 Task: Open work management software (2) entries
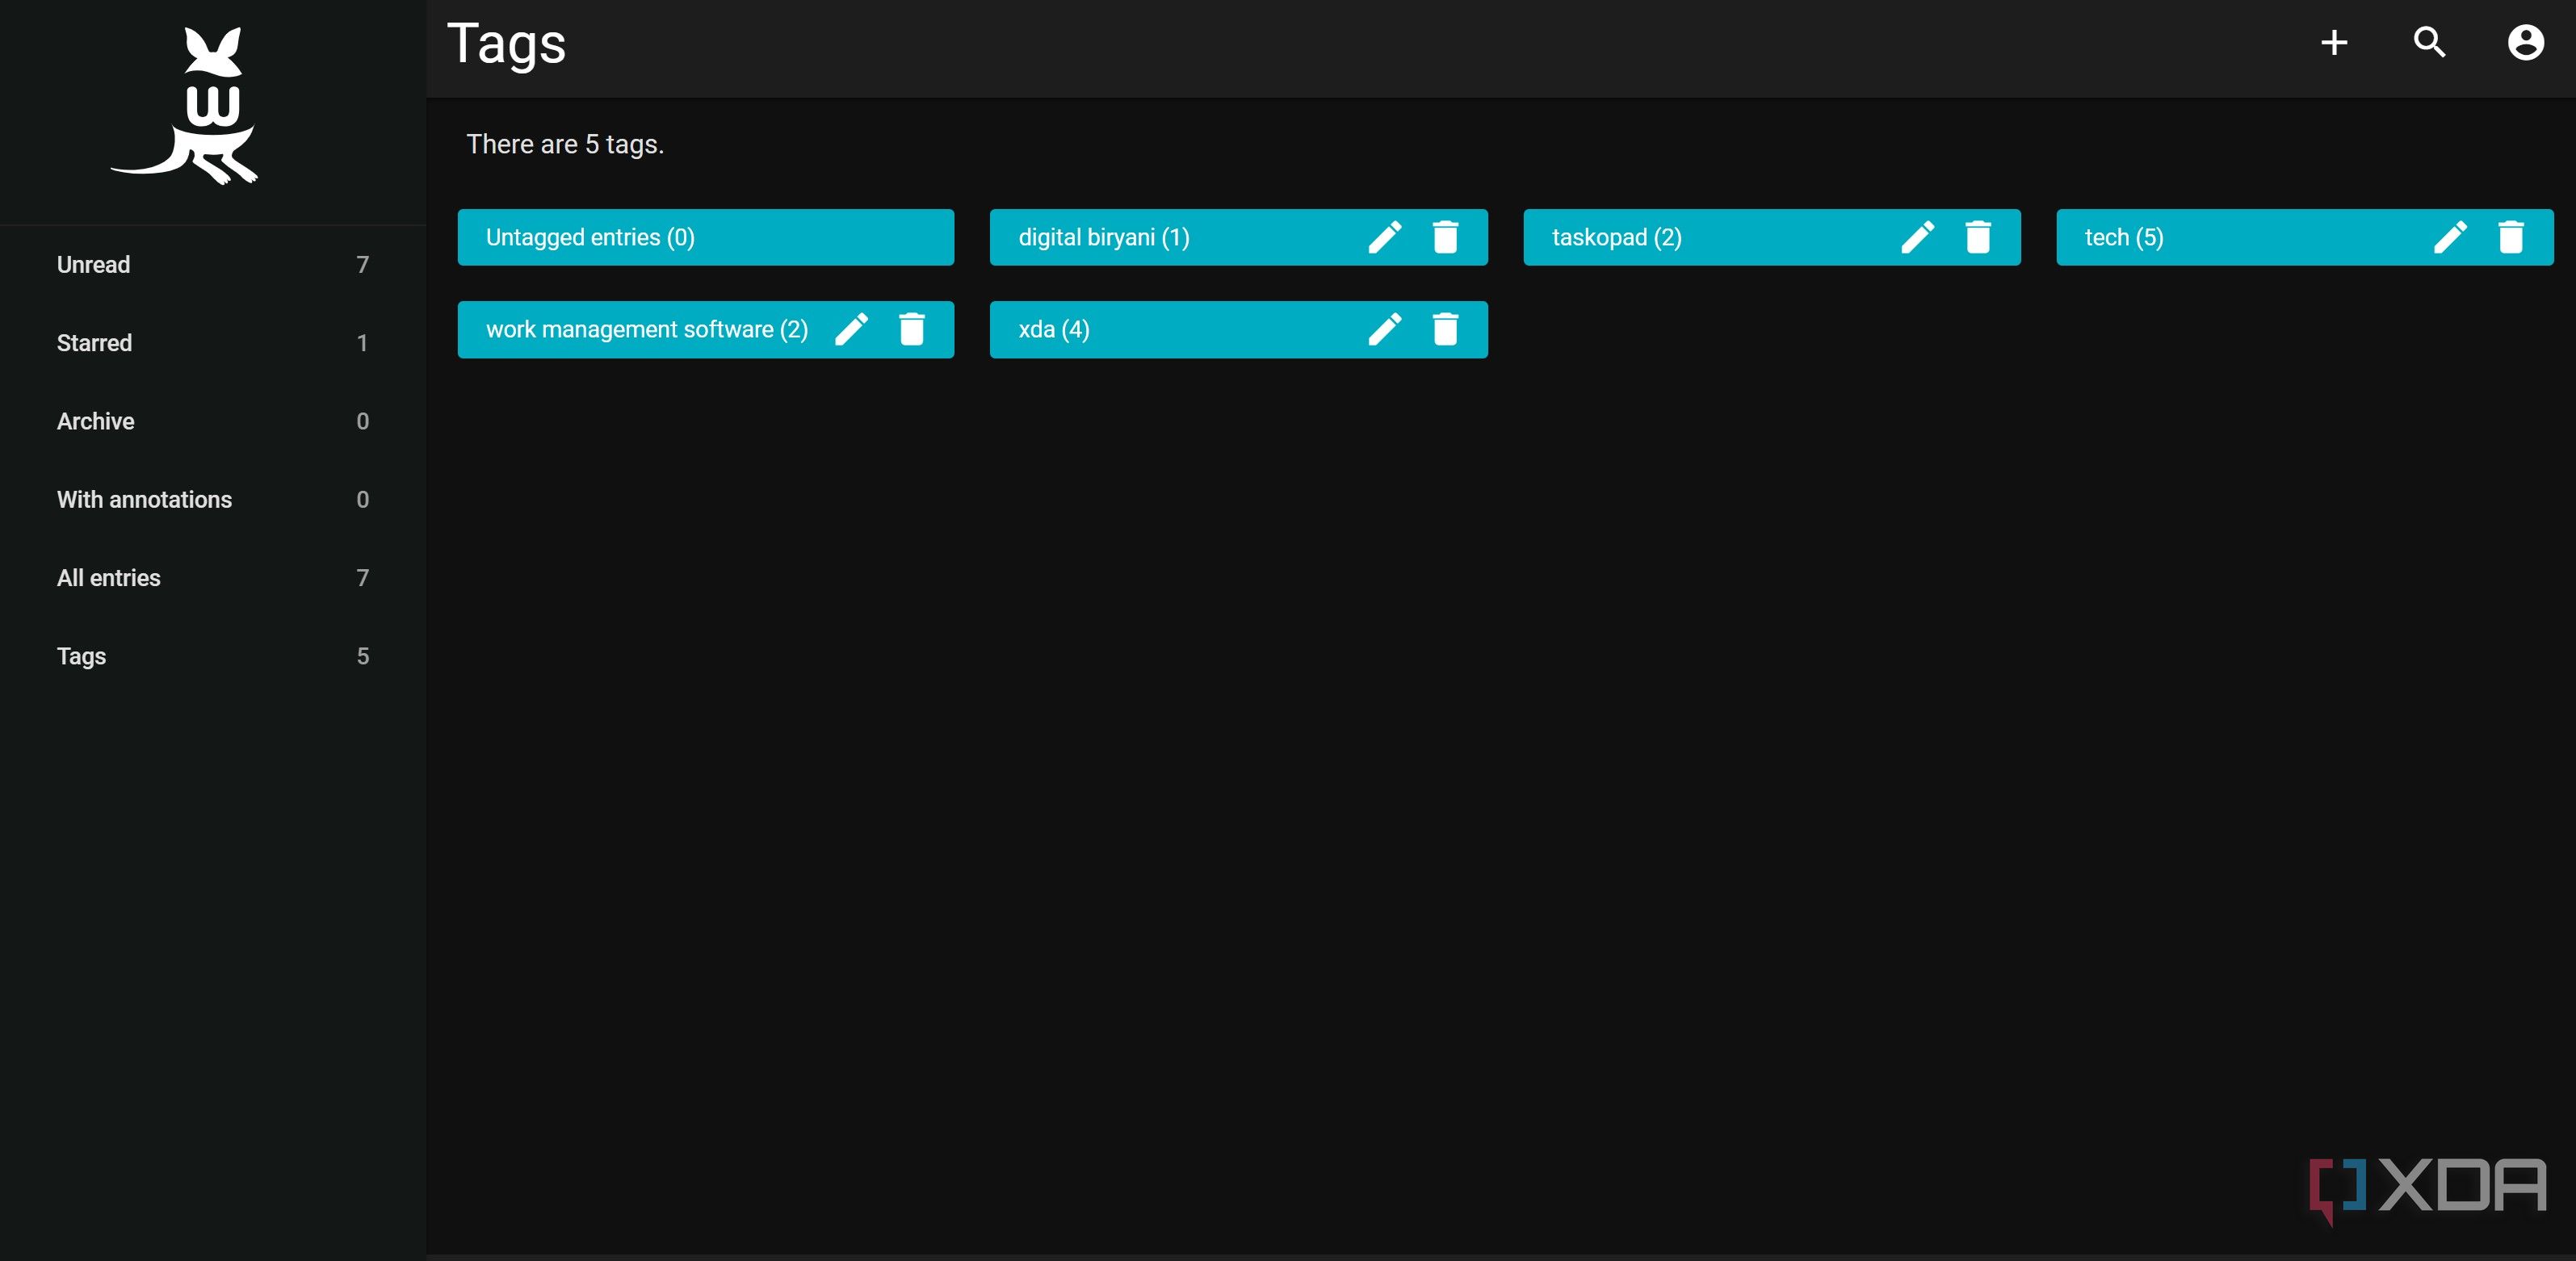click(x=647, y=330)
